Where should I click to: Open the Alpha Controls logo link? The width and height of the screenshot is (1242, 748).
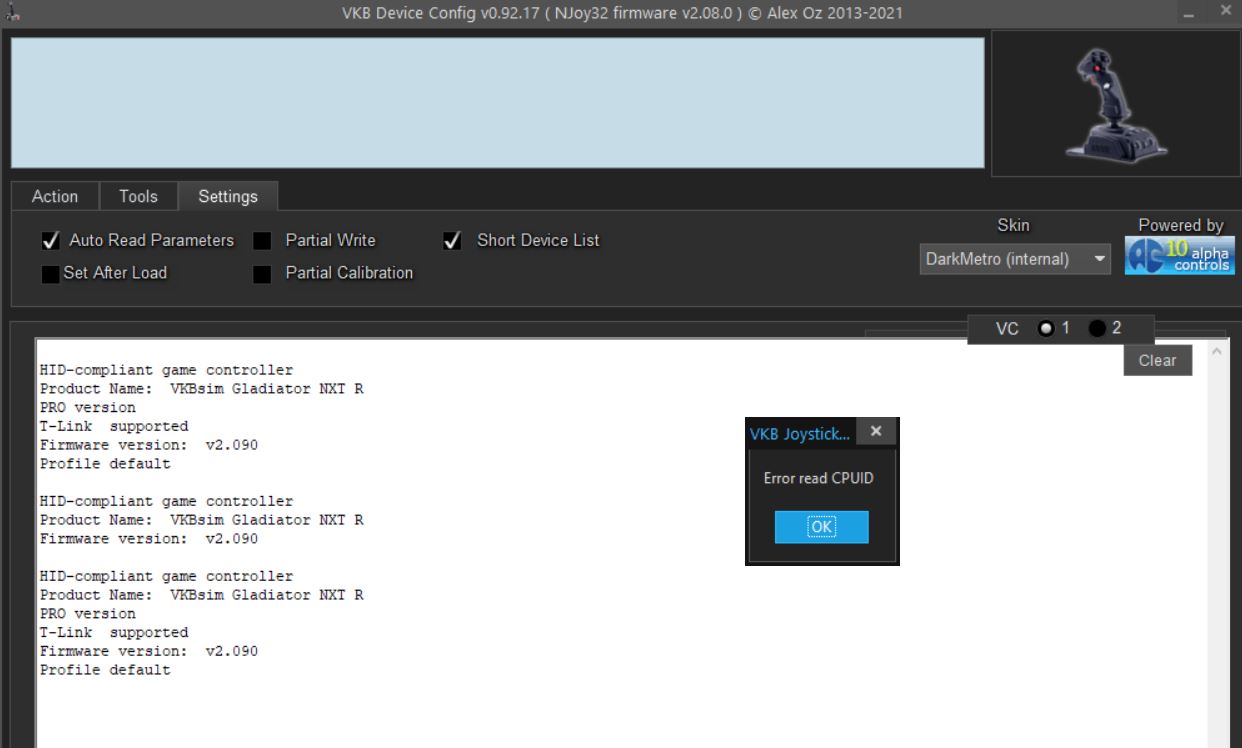coord(1180,255)
